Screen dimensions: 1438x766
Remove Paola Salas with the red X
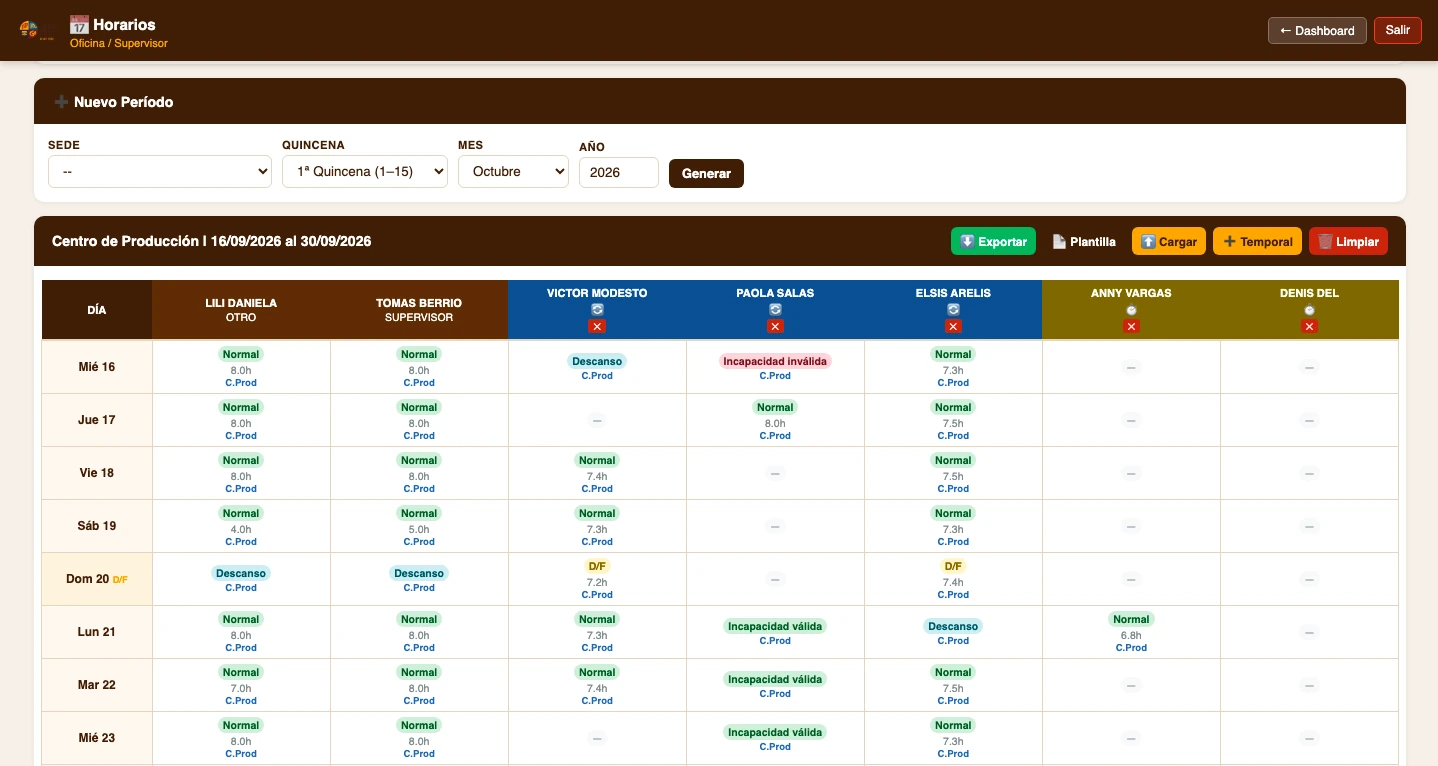tap(775, 327)
